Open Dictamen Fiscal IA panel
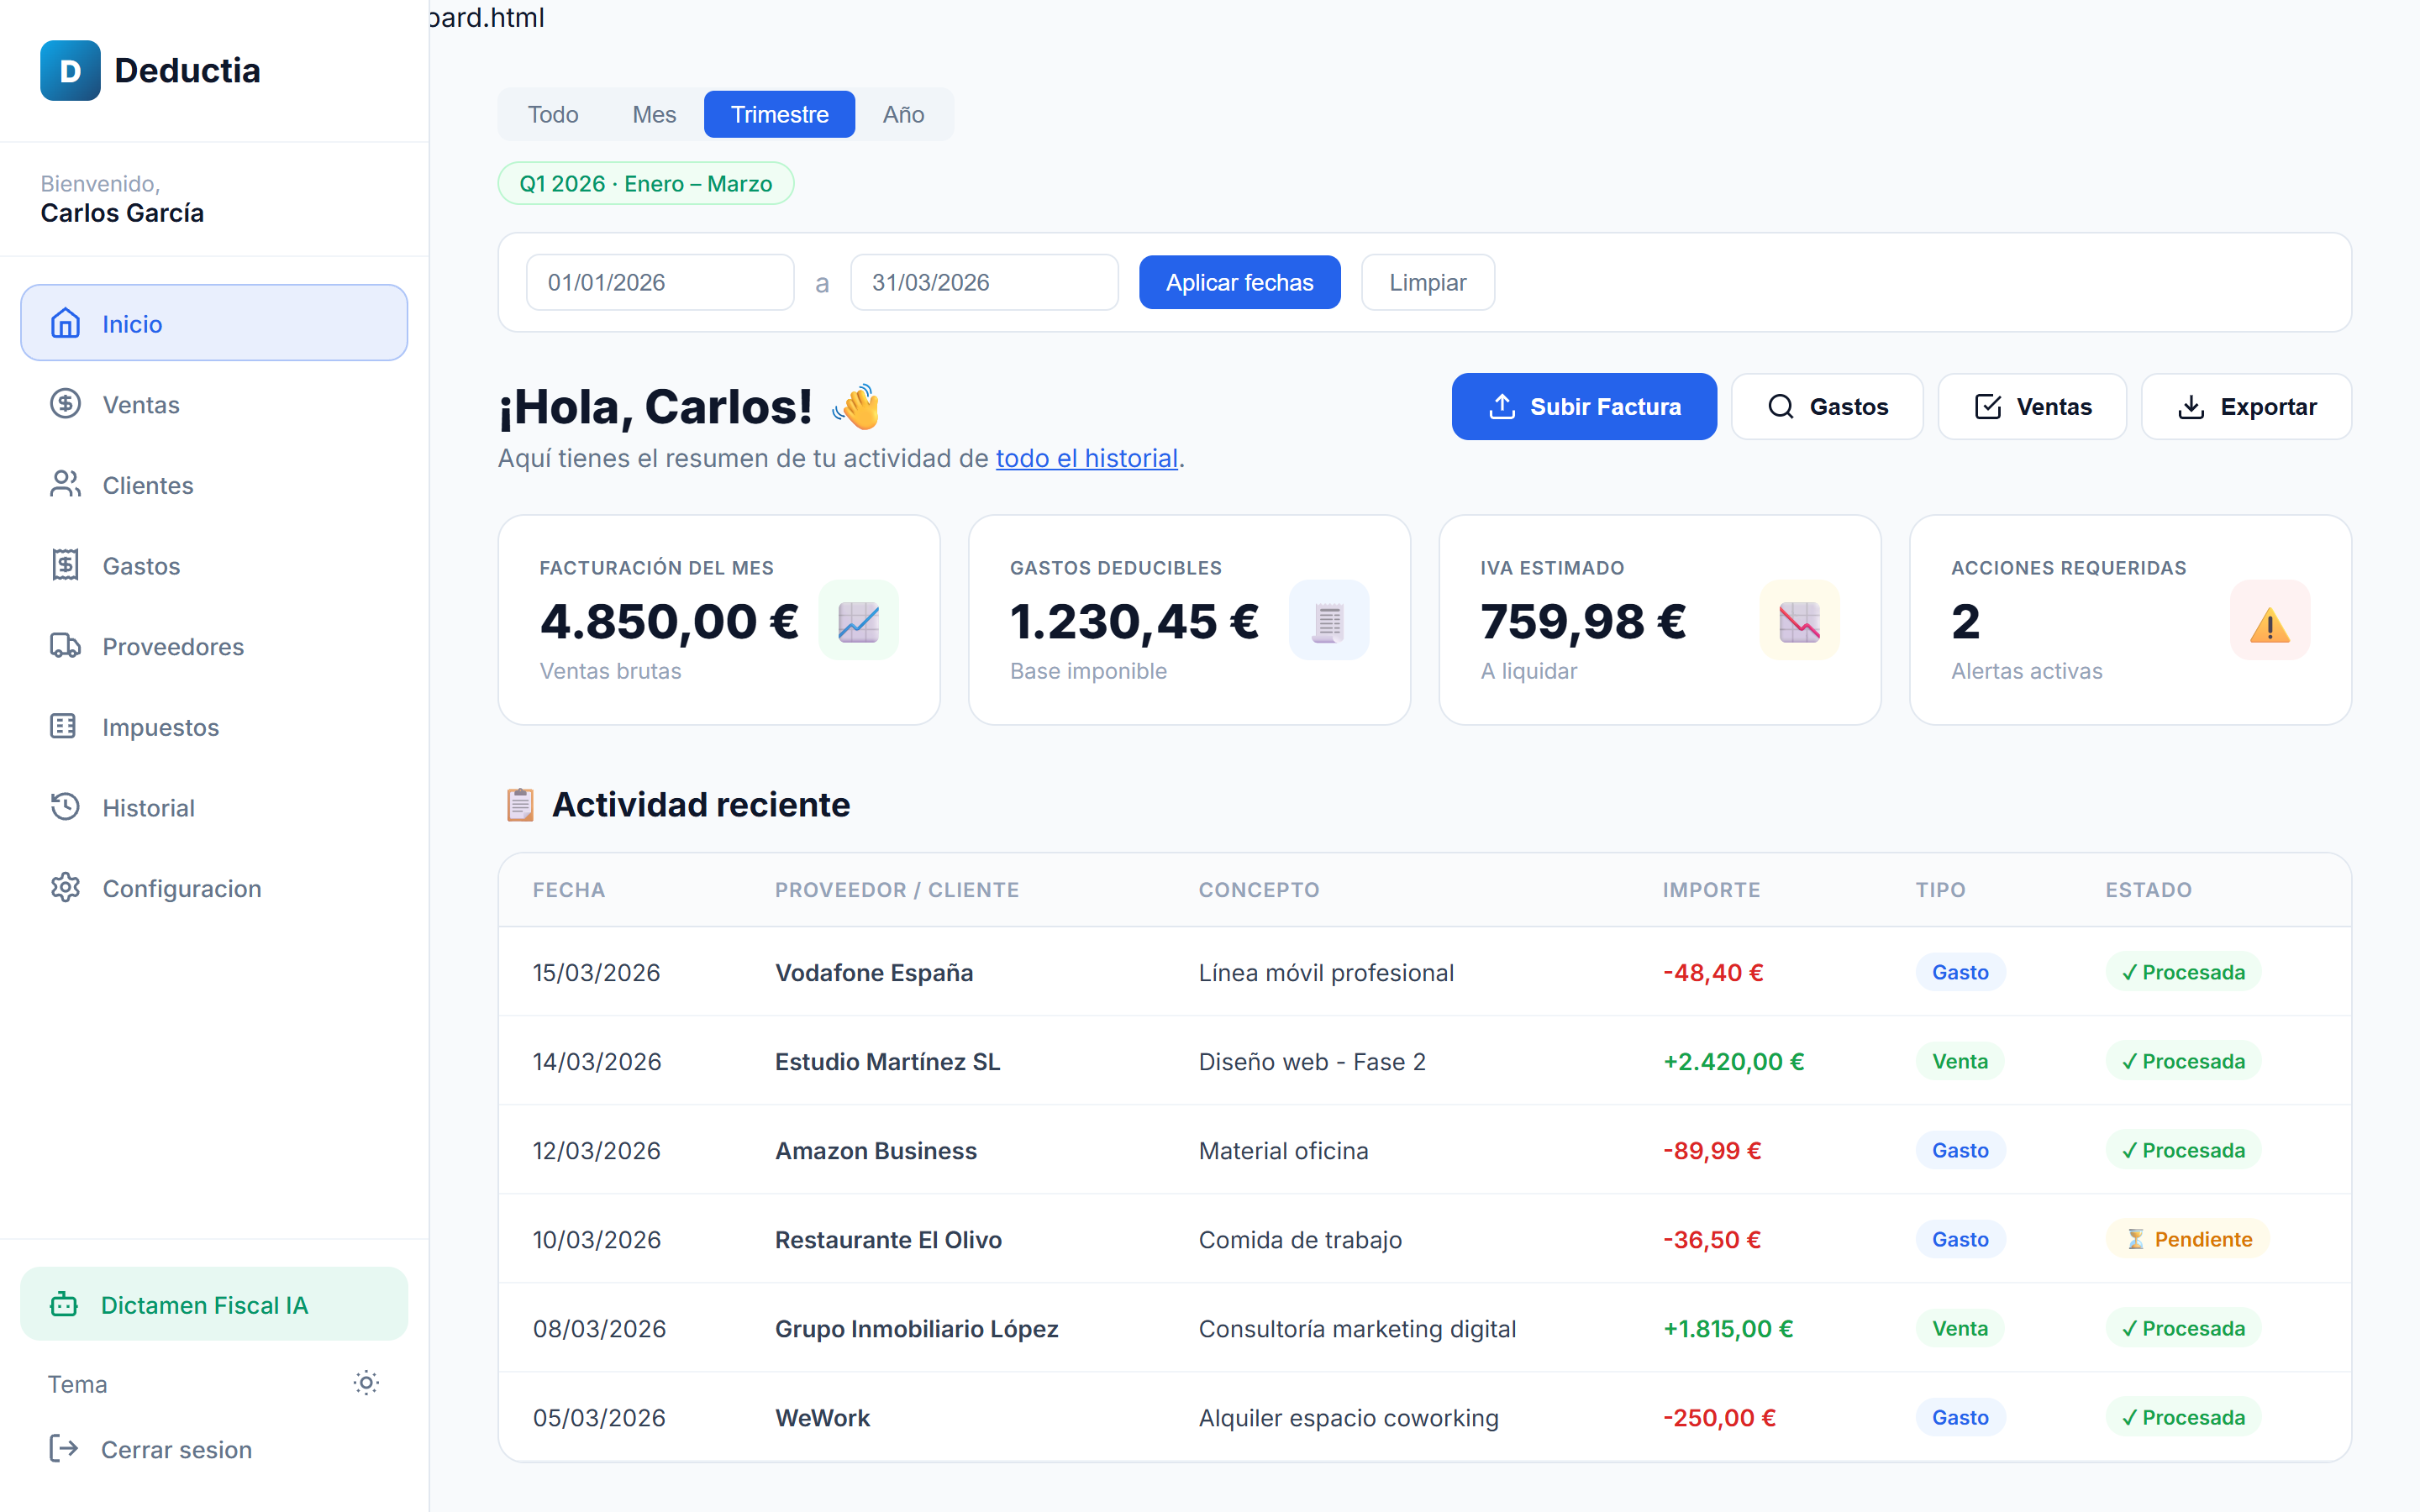 214,1304
